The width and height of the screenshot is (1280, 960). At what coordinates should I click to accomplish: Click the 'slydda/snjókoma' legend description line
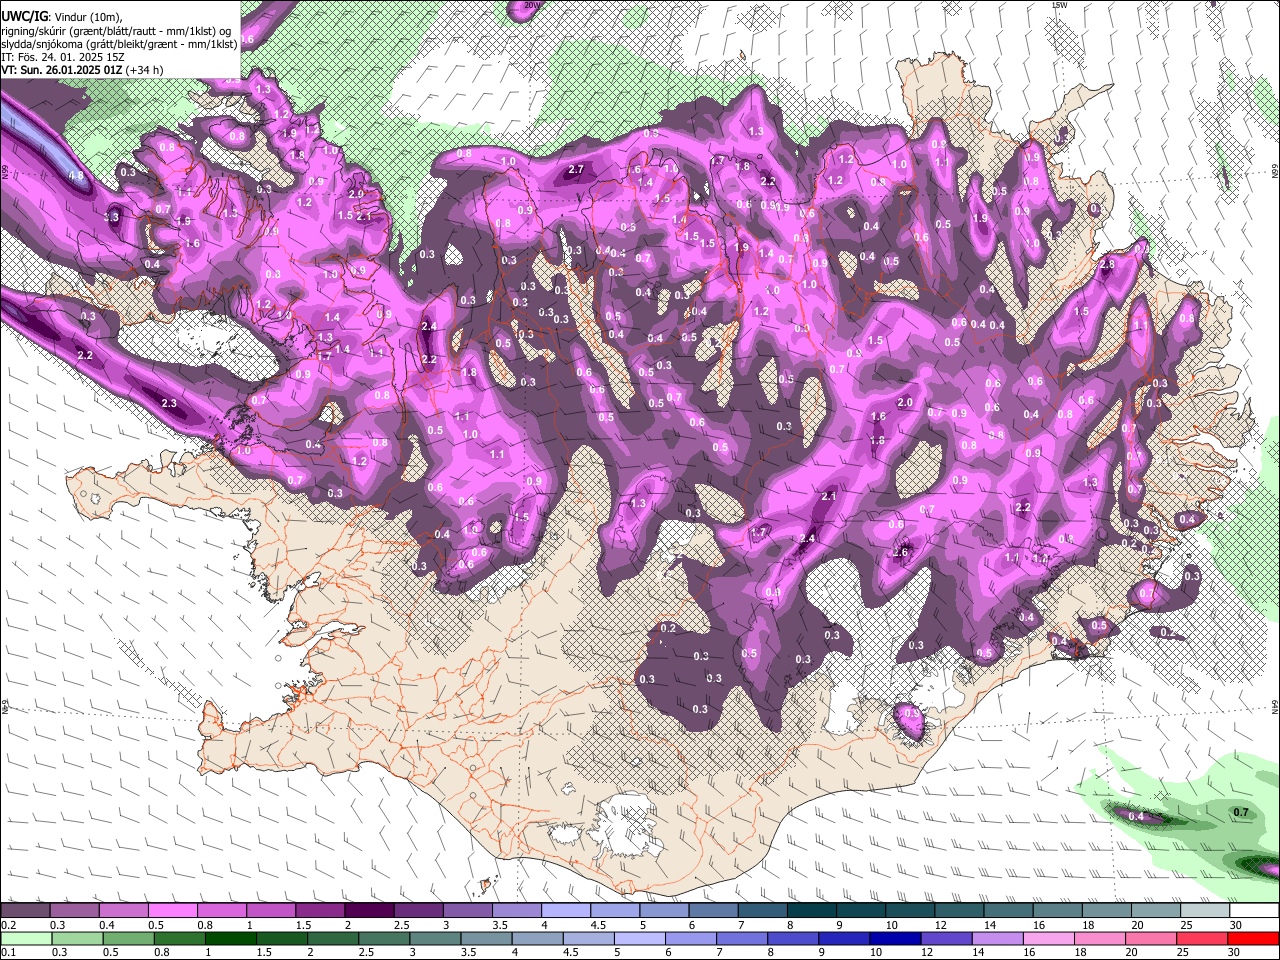119,44
